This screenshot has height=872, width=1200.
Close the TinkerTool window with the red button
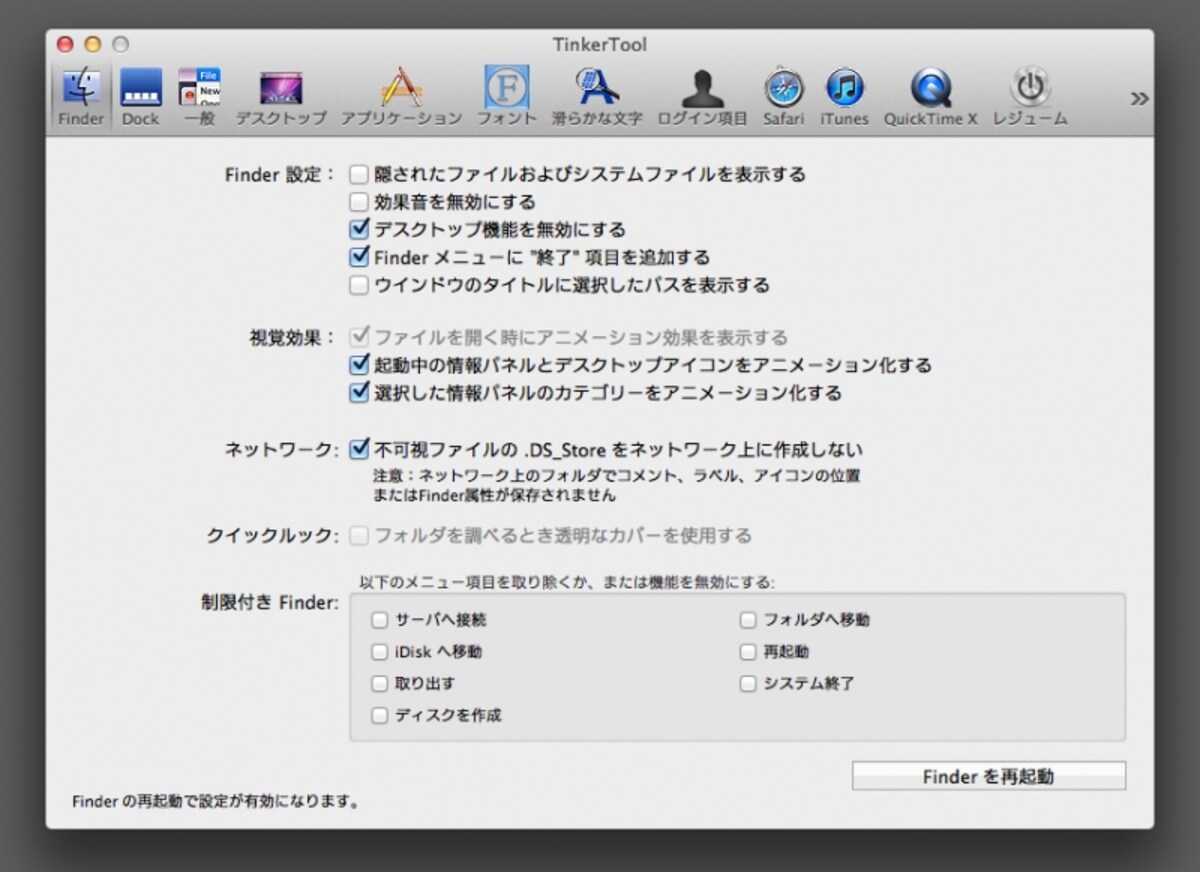click(65, 45)
